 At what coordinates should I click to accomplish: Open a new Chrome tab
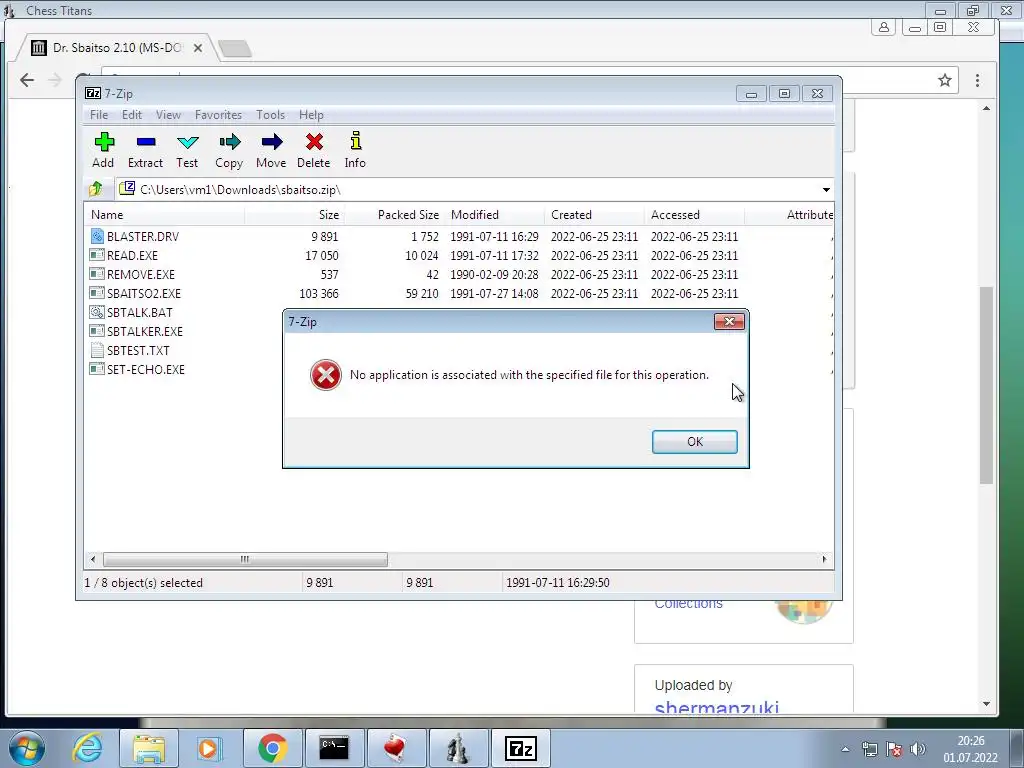point(234,48)
